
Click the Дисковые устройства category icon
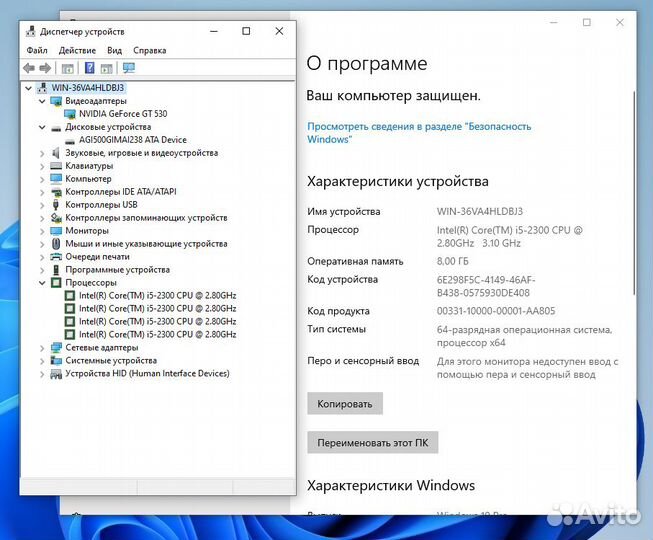[x=56, y=128]
